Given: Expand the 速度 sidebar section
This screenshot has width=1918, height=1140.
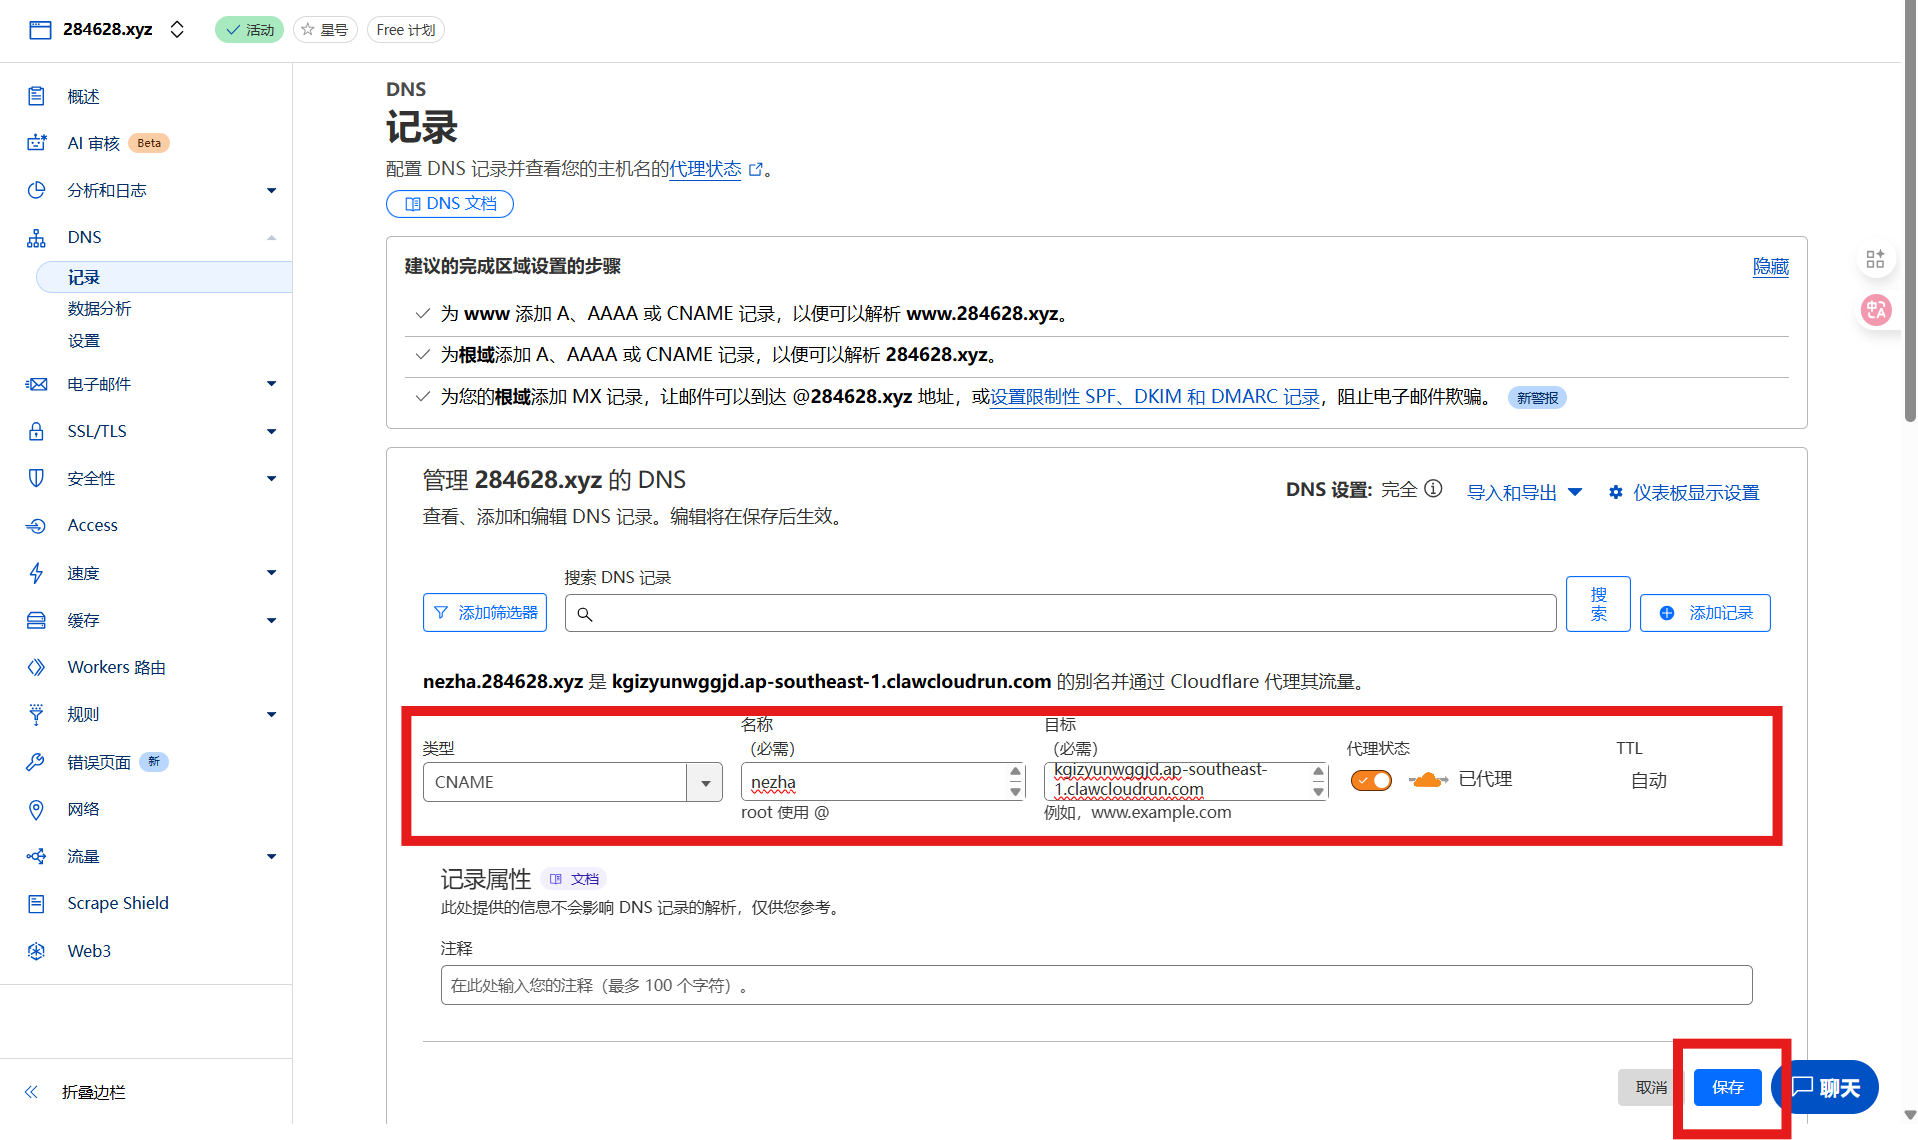Looking at the screenshot, I should [271, 573].
